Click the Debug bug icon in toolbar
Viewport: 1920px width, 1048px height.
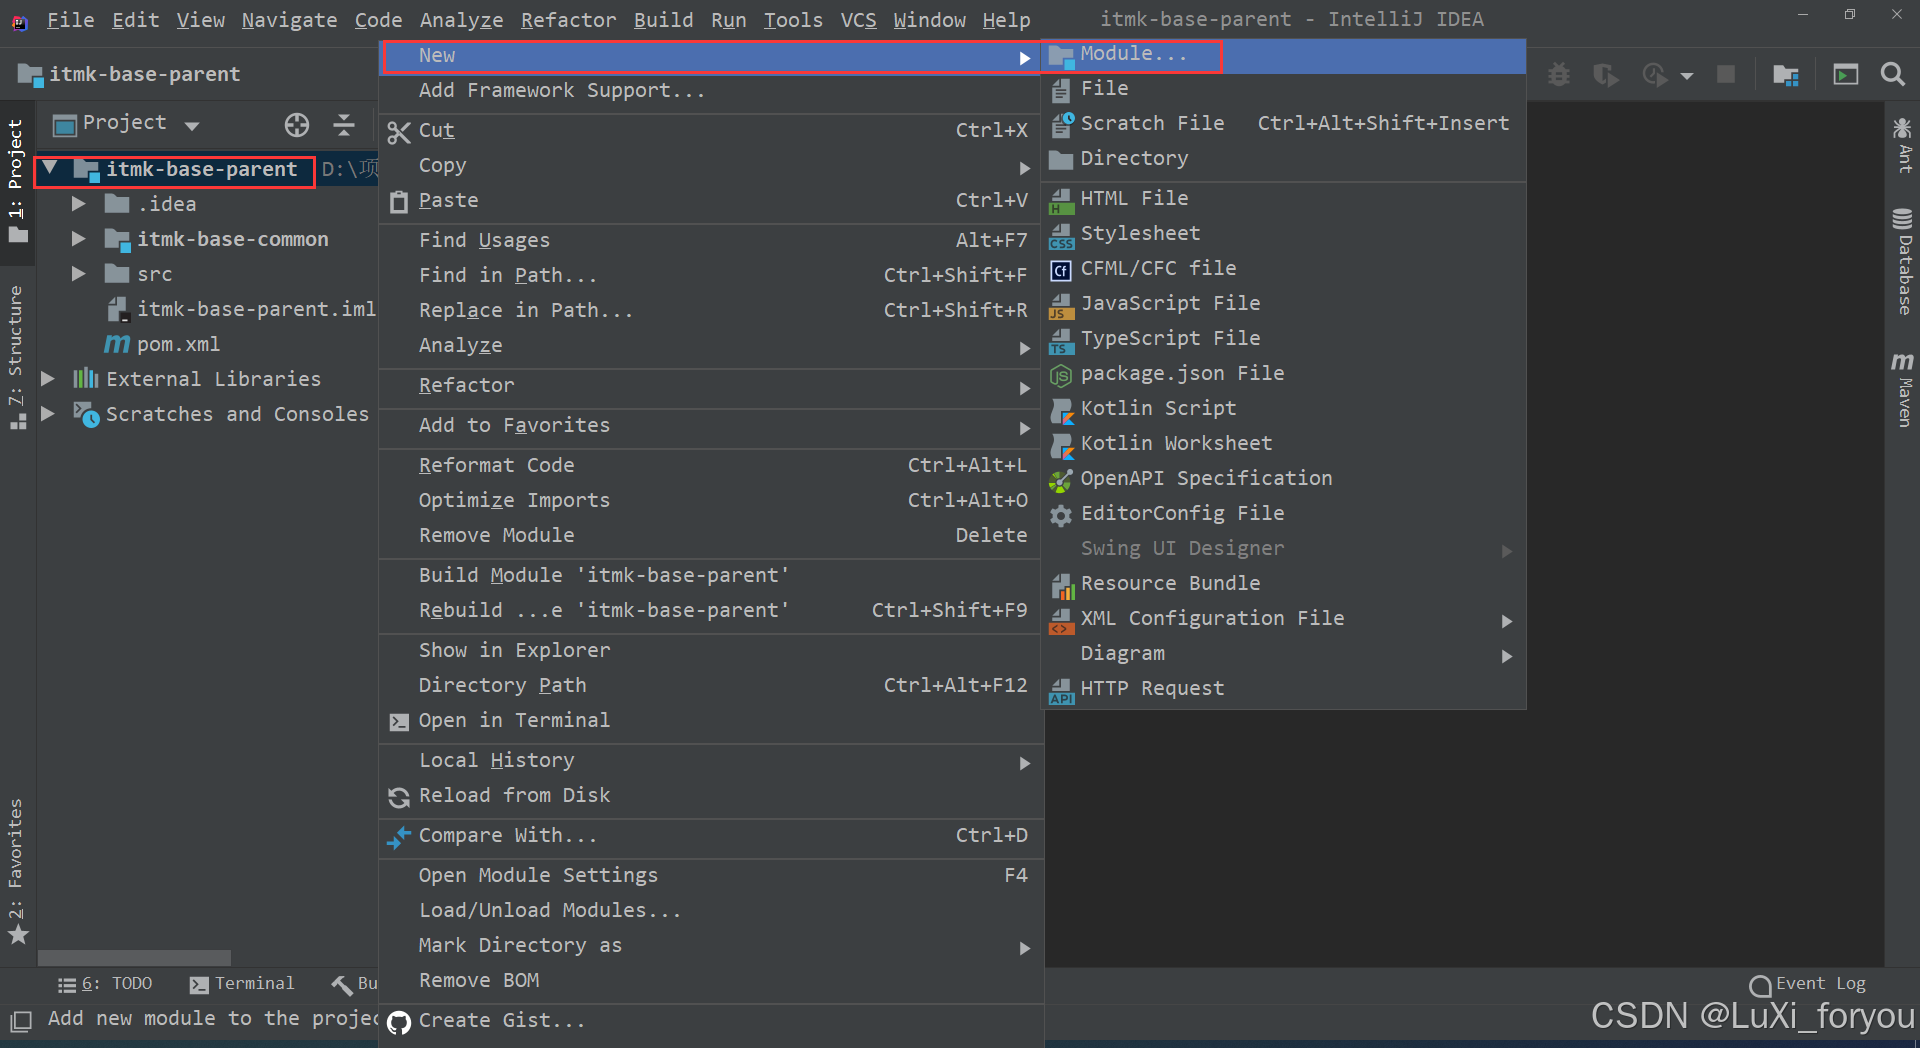pos(1559,74)
